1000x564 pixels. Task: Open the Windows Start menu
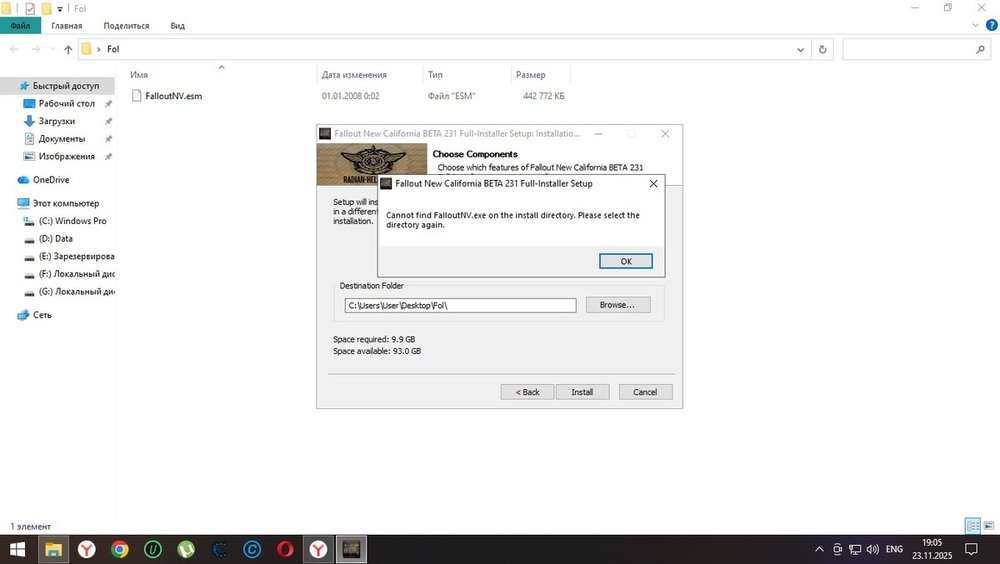(x=17, y=549)
